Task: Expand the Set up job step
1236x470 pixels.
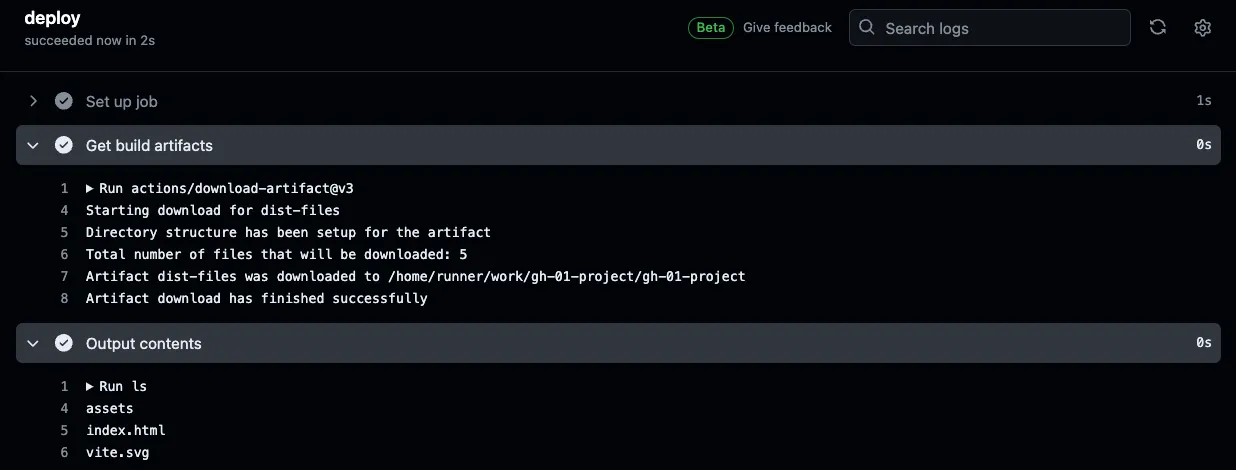Action: (x=33, y=101)
